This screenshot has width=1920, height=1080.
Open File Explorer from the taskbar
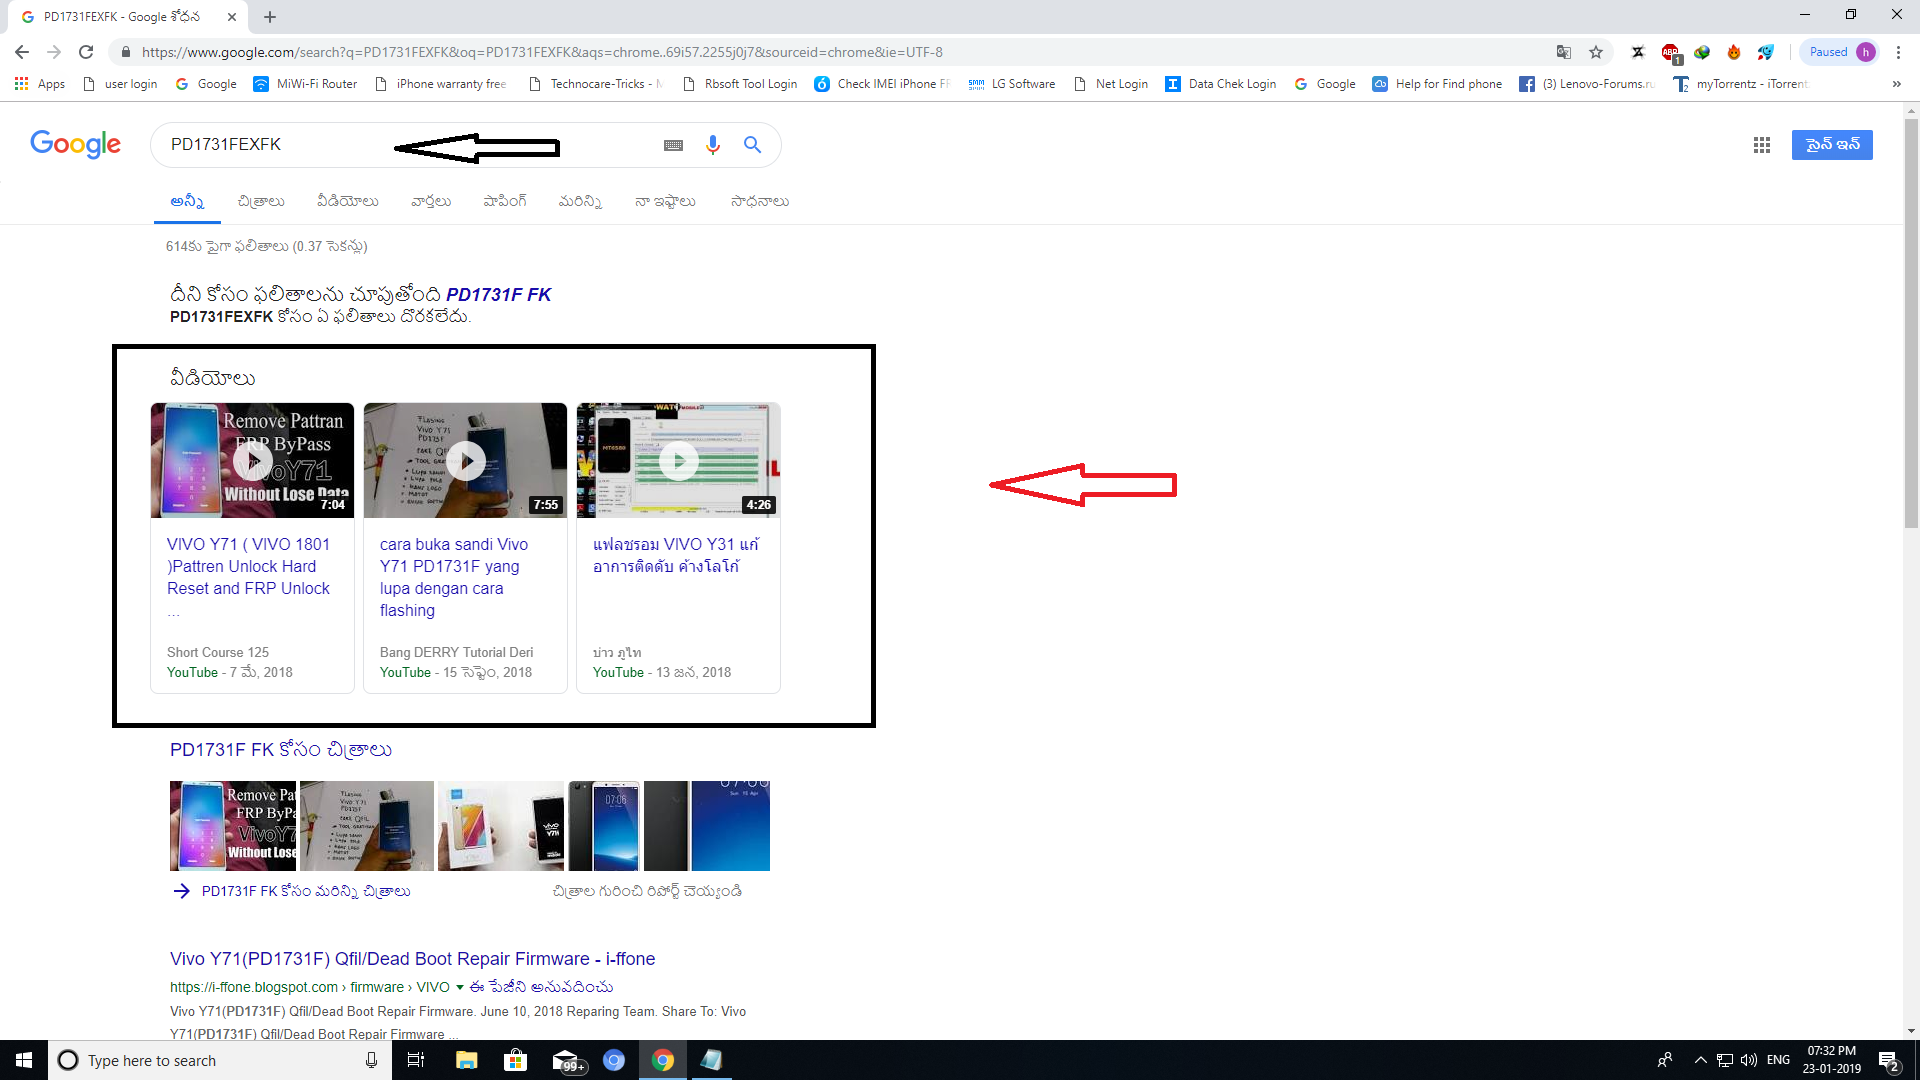466,1060
